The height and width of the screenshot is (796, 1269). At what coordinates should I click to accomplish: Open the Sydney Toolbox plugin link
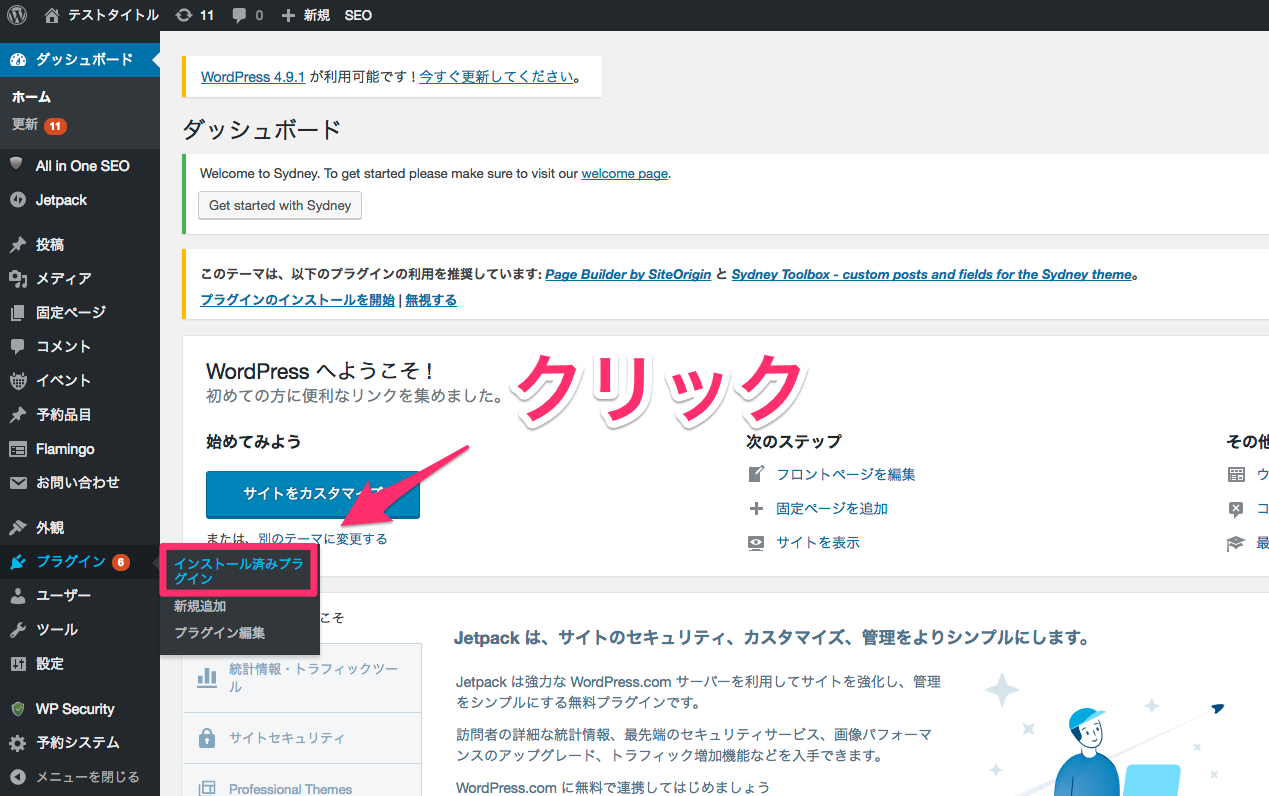[x=932, y=274]
